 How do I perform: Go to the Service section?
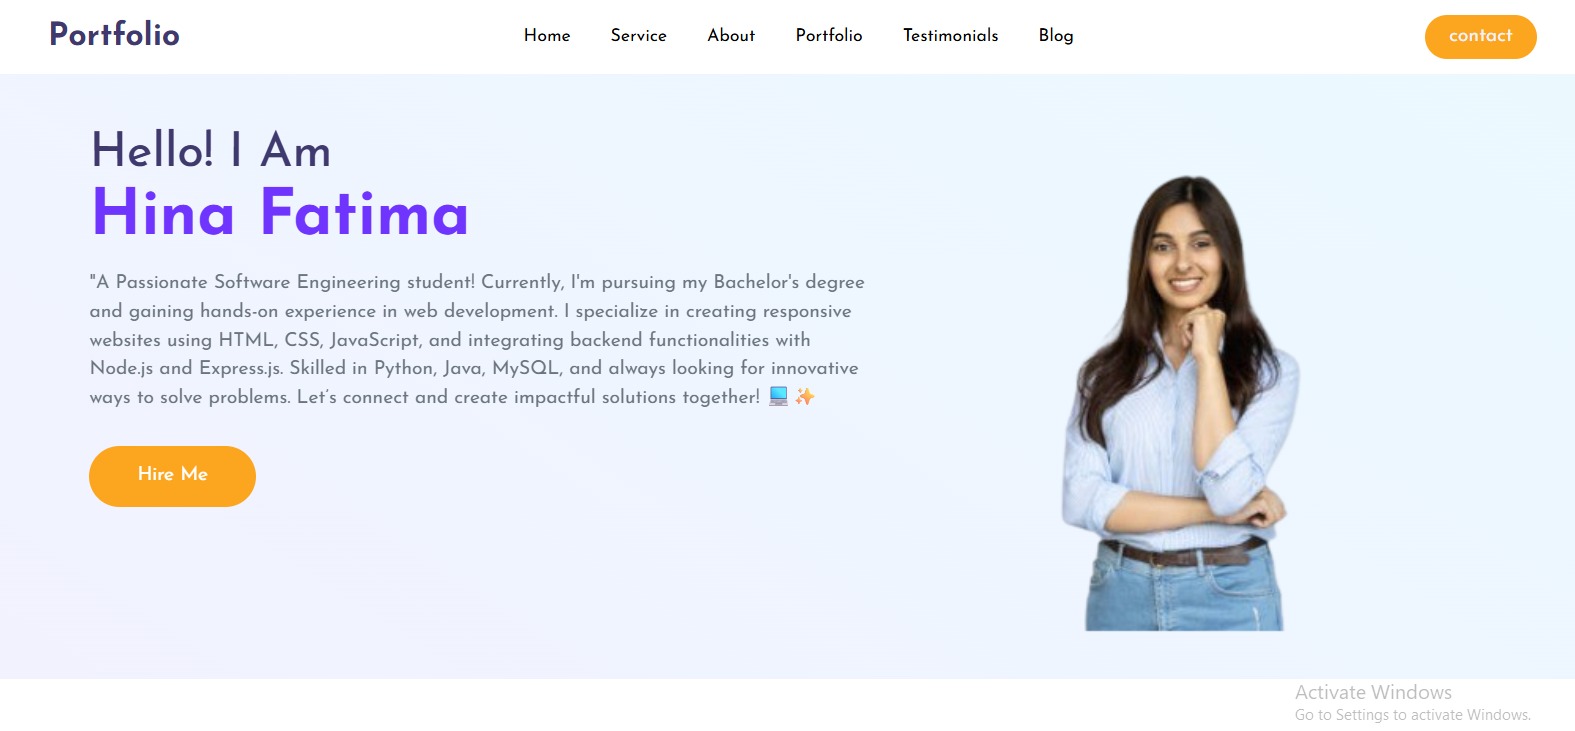coord(638,35)
